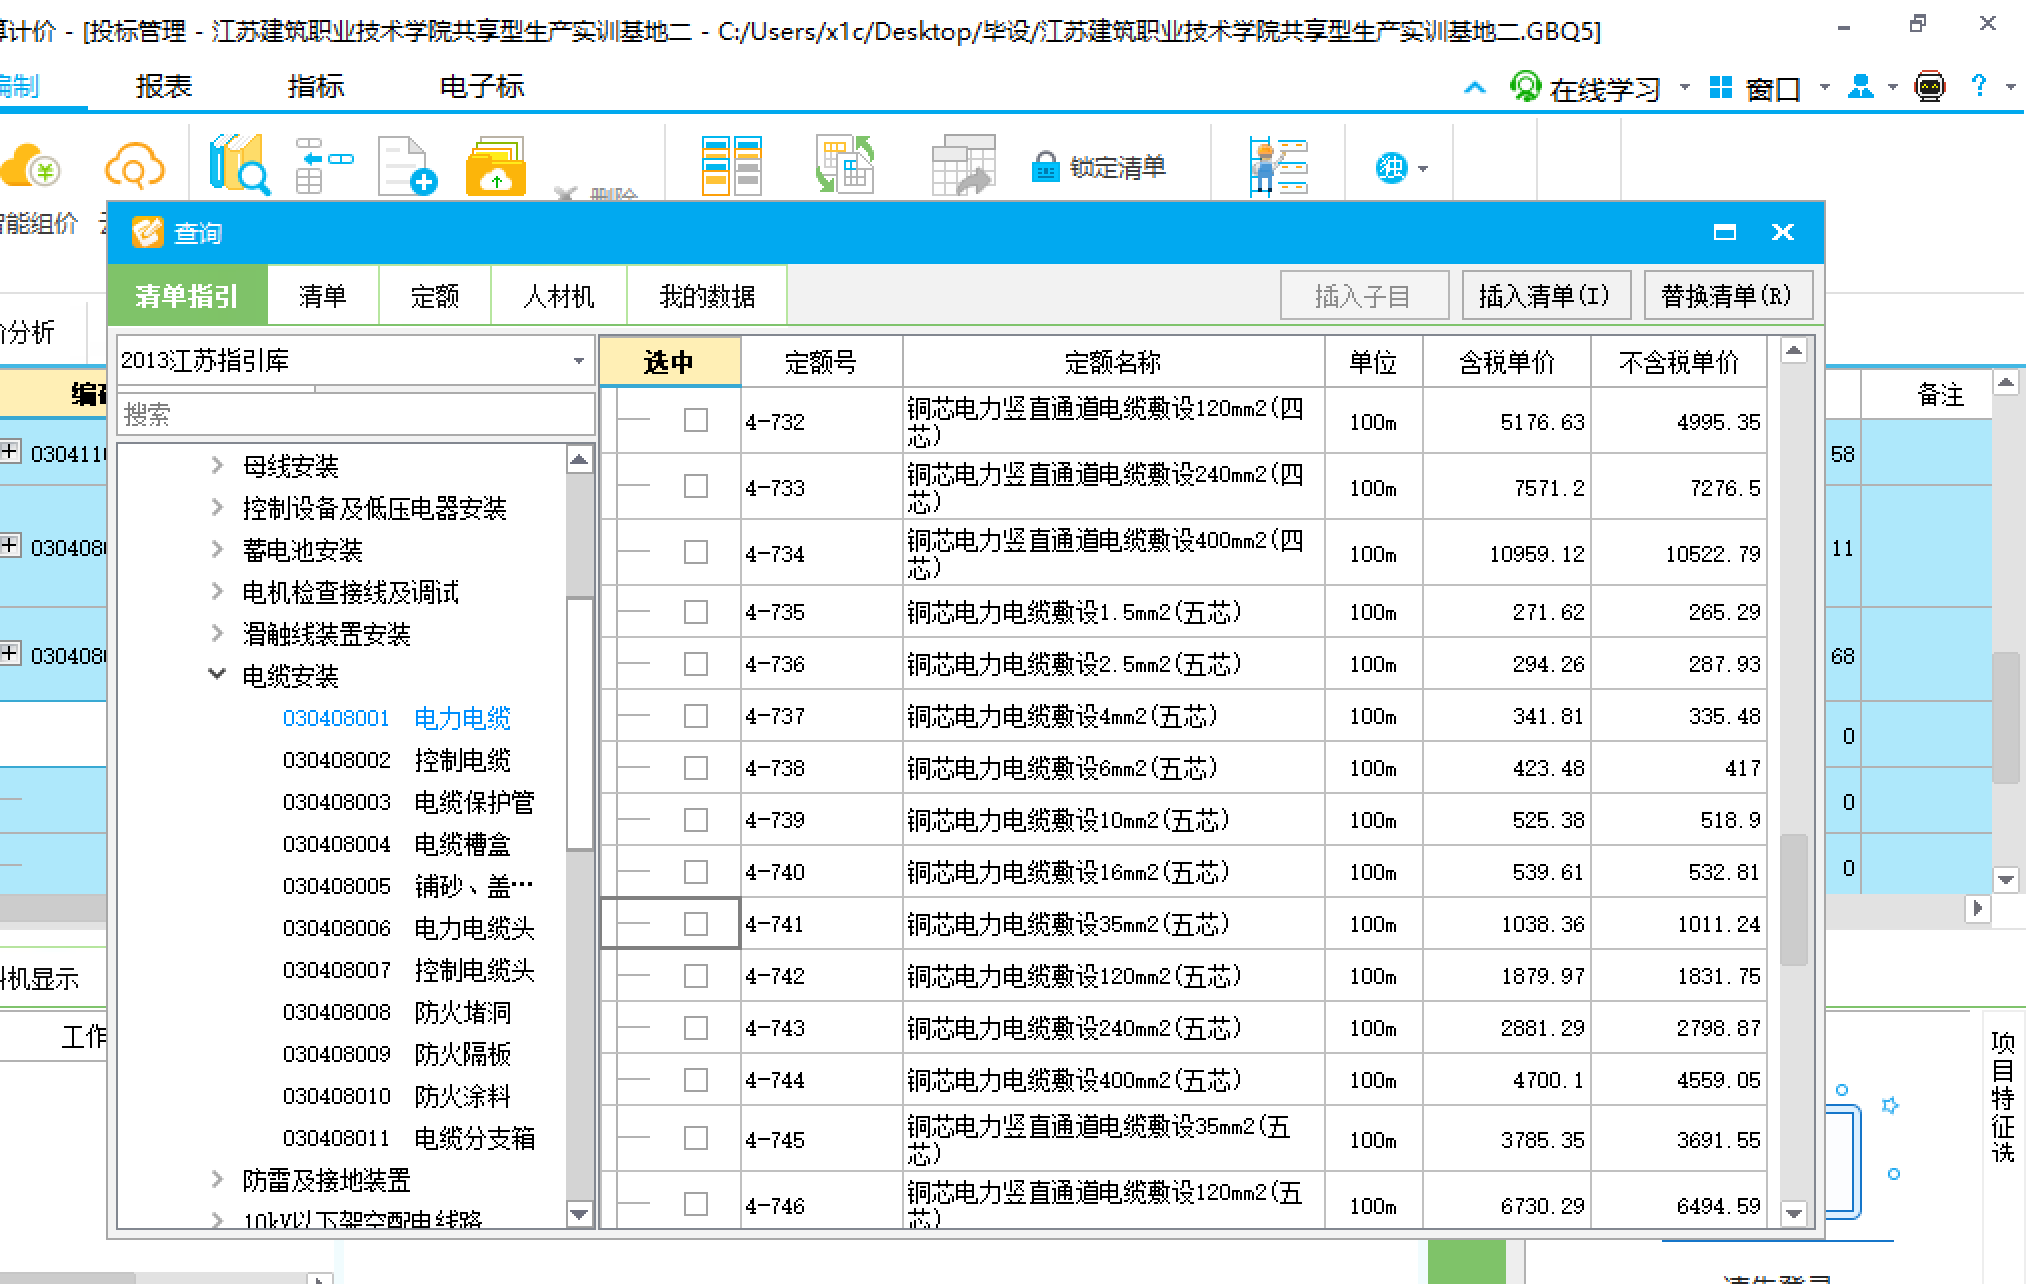Switch to the 人材机 tab
2026x1284 pixels.
pyautogui.click(x=559, y=295)
